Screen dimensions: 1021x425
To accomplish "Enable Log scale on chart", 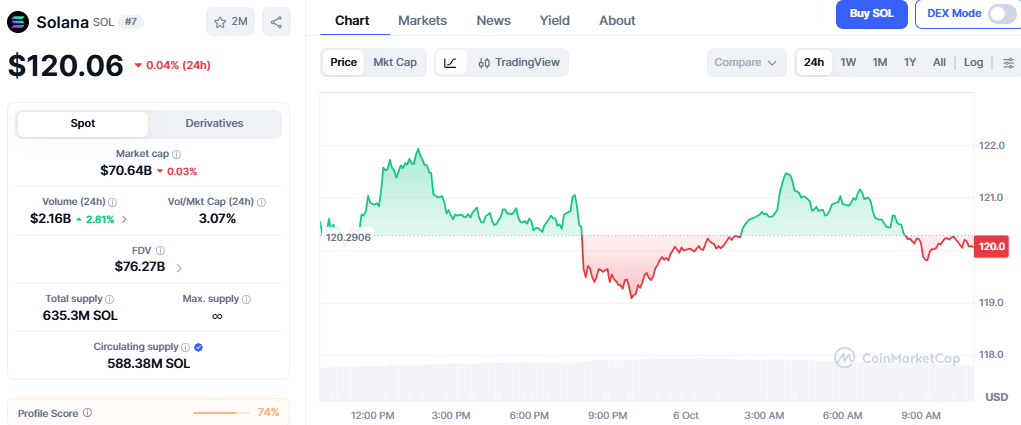I will point(973,62).
